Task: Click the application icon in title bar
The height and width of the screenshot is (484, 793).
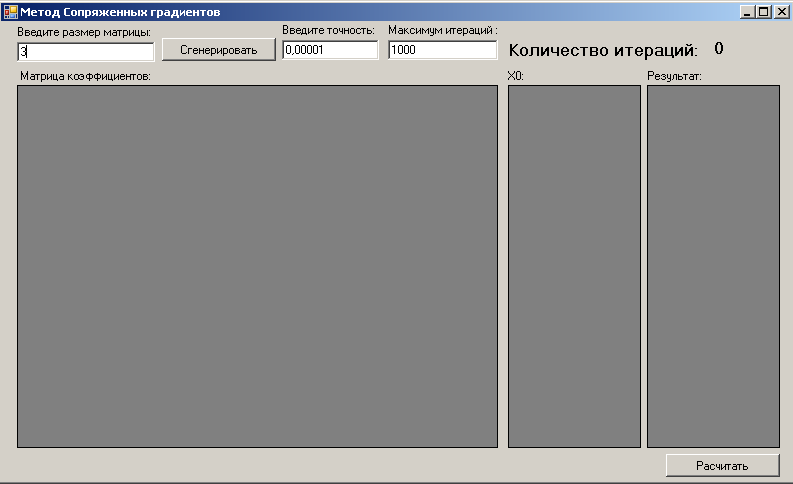Action: pyautogui.click(x=10, y=12)
